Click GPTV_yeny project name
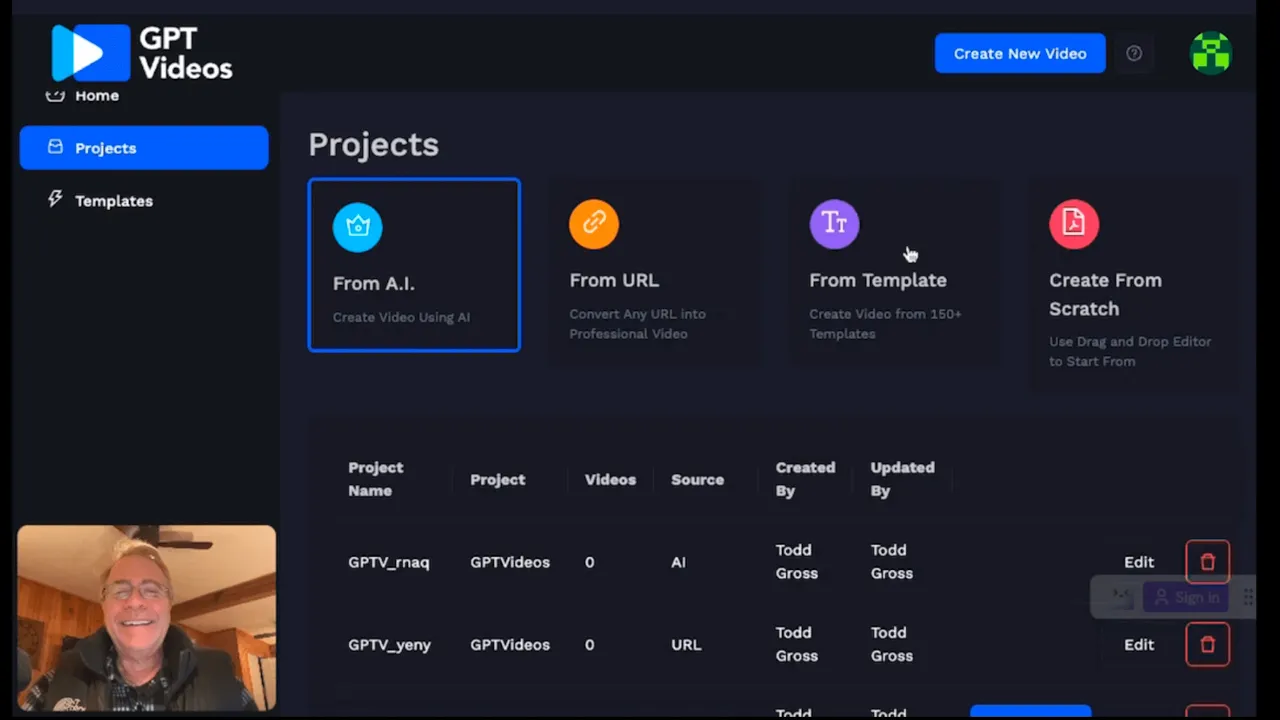Image resolution: width=1280 pixels, height=720 pixels. [389, 645]
